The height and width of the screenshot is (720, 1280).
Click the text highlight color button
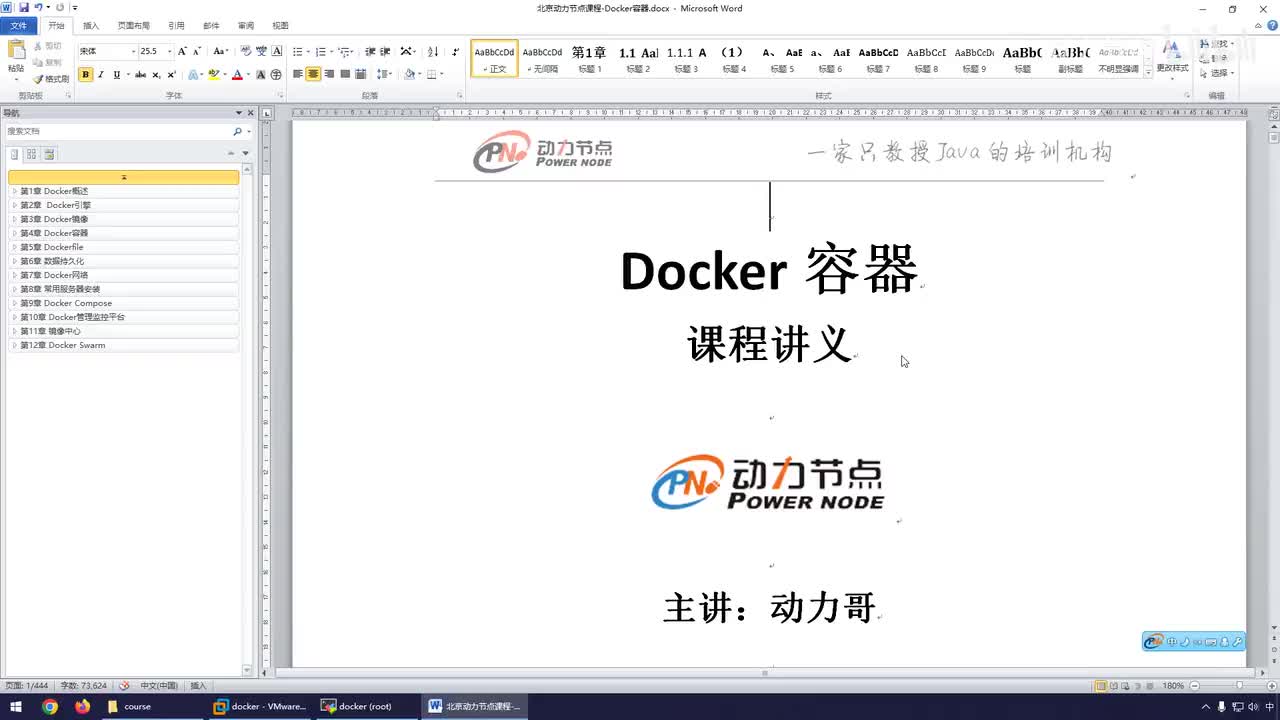212,75
